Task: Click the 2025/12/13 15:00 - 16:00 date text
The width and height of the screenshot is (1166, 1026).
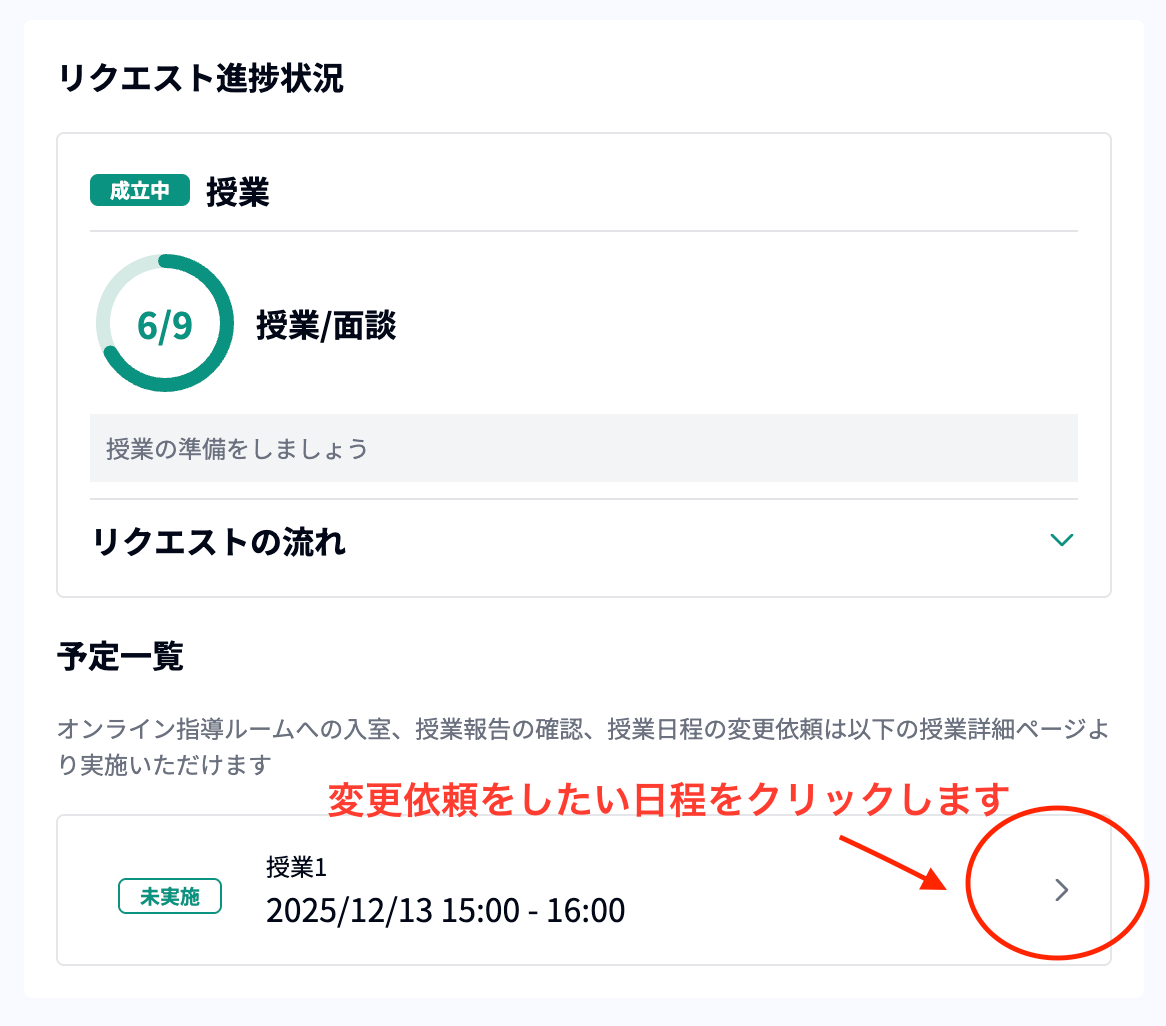Action: coord(445,910)
